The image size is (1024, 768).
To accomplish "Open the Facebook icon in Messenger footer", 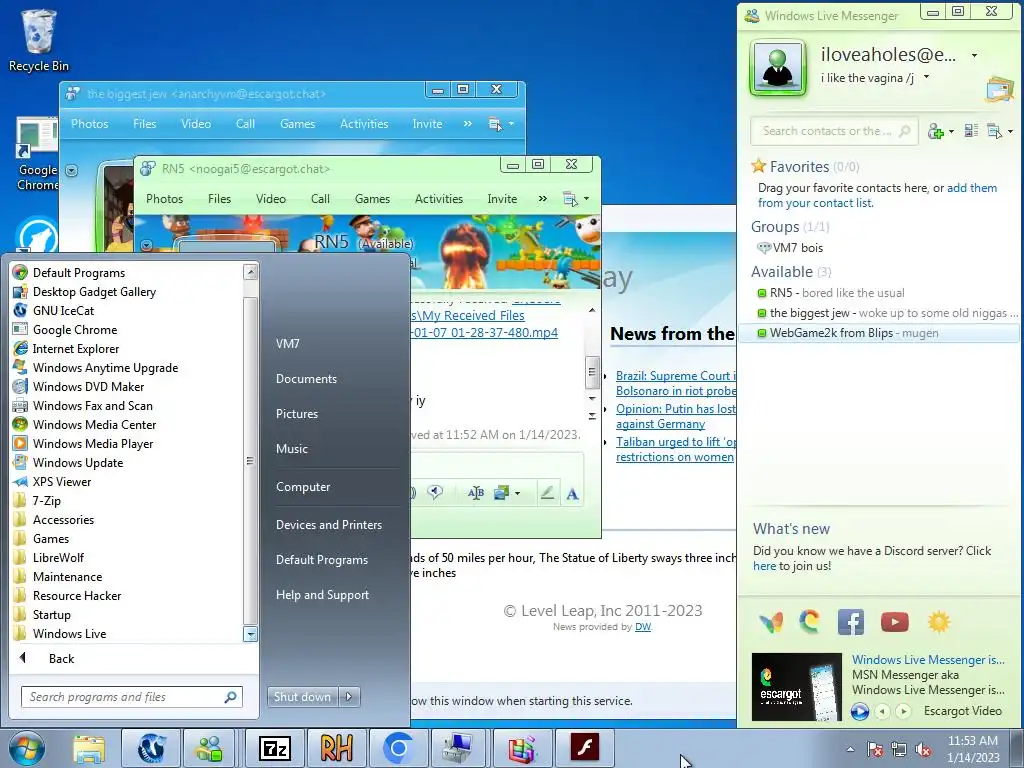I will click(850, 622).
